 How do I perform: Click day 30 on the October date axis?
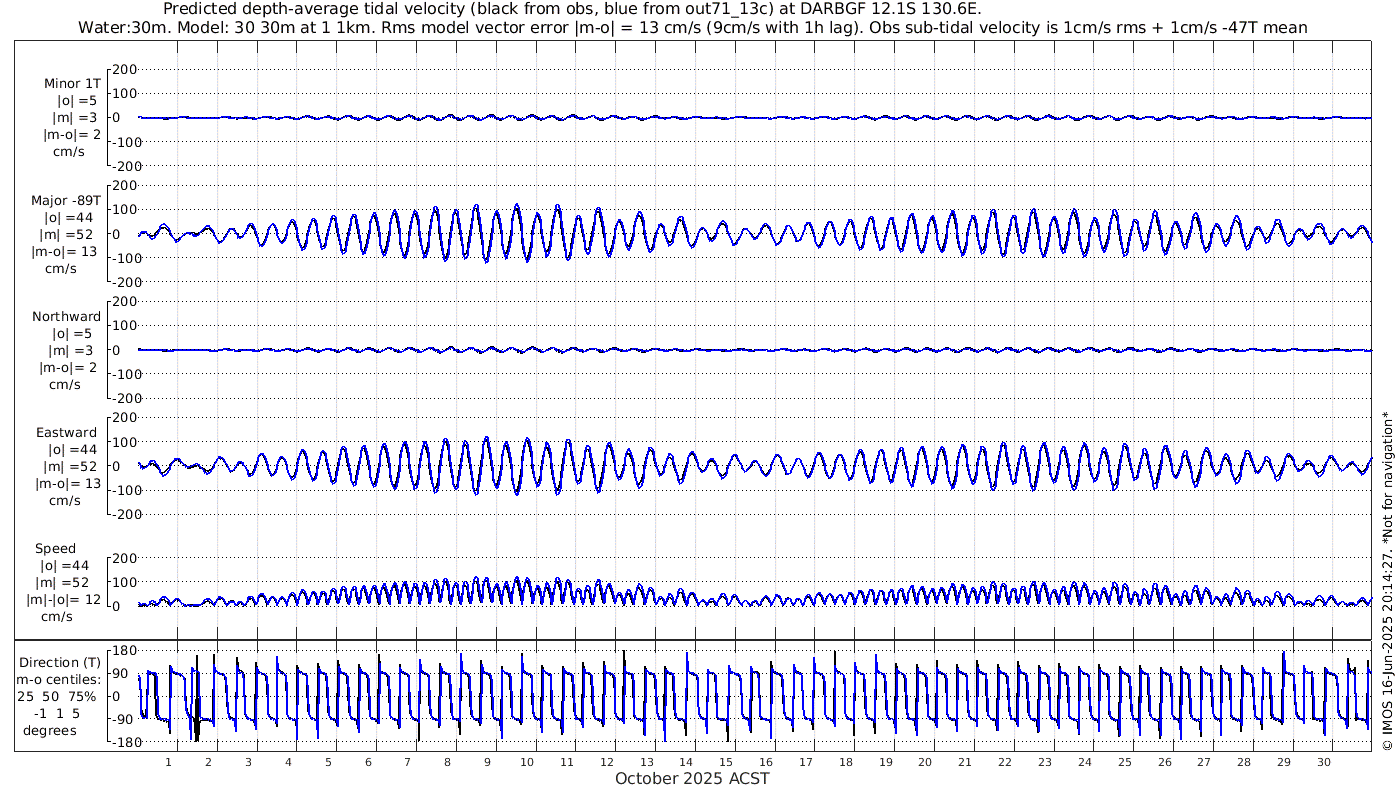(1324, 762)
